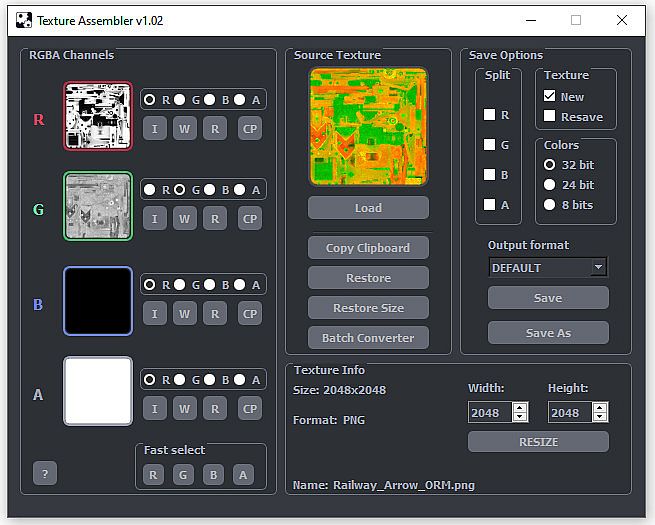Open help with the question mark button
Image resolution: width=655 pixels, height=525 pixels.
tap(45, 473)
